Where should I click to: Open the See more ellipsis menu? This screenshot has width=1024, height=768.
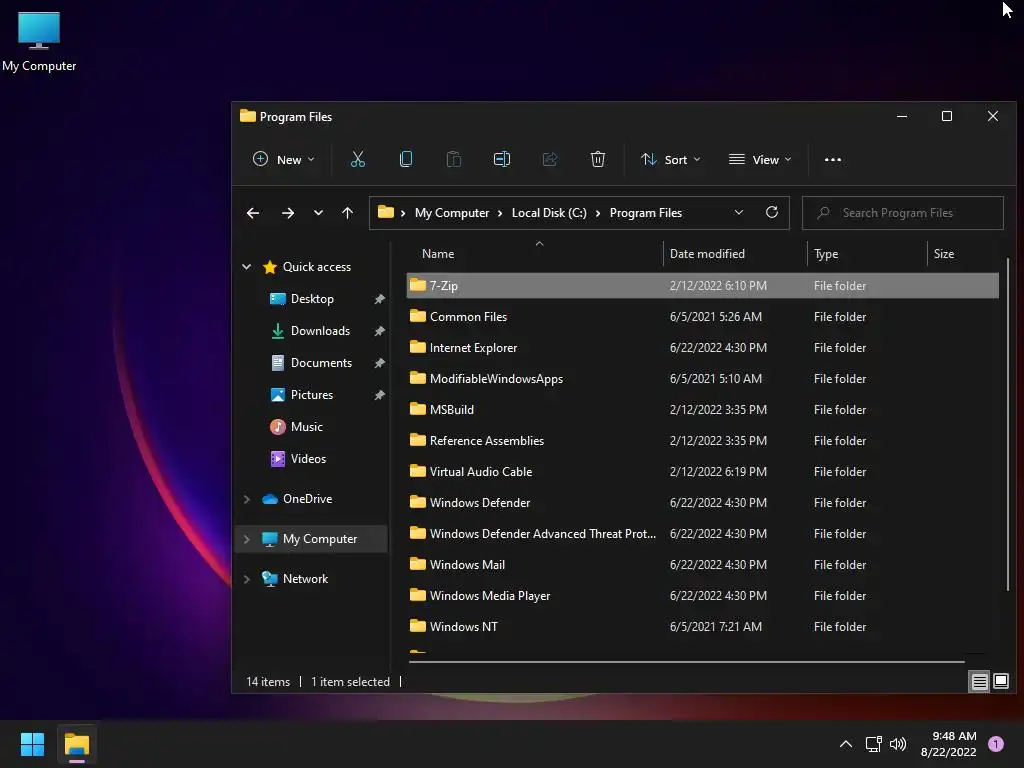click(833, 159)
